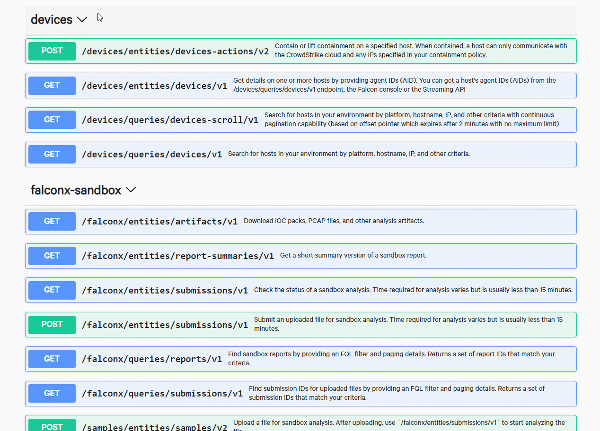This screenshot has width=600, height=431.
Task: Open submissions/v1 path in POST row
Action: click(x=165, y=325)
